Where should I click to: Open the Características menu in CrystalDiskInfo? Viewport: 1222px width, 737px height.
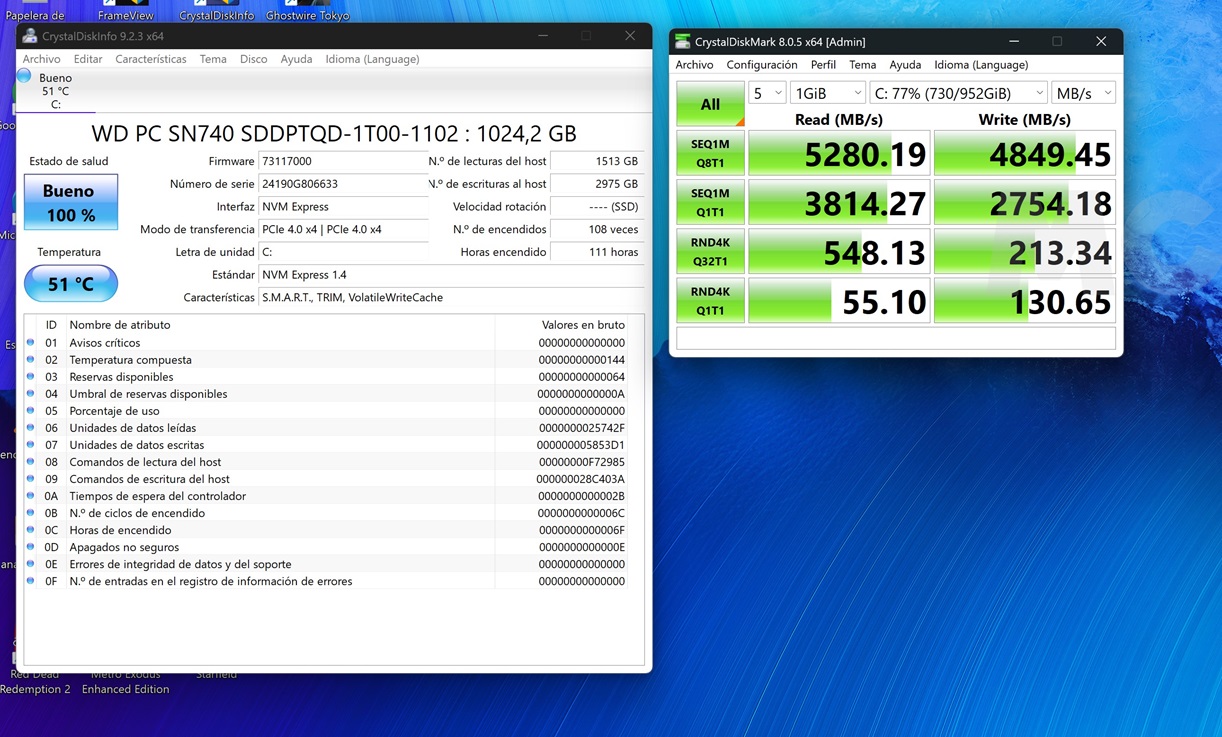[150, 59]
